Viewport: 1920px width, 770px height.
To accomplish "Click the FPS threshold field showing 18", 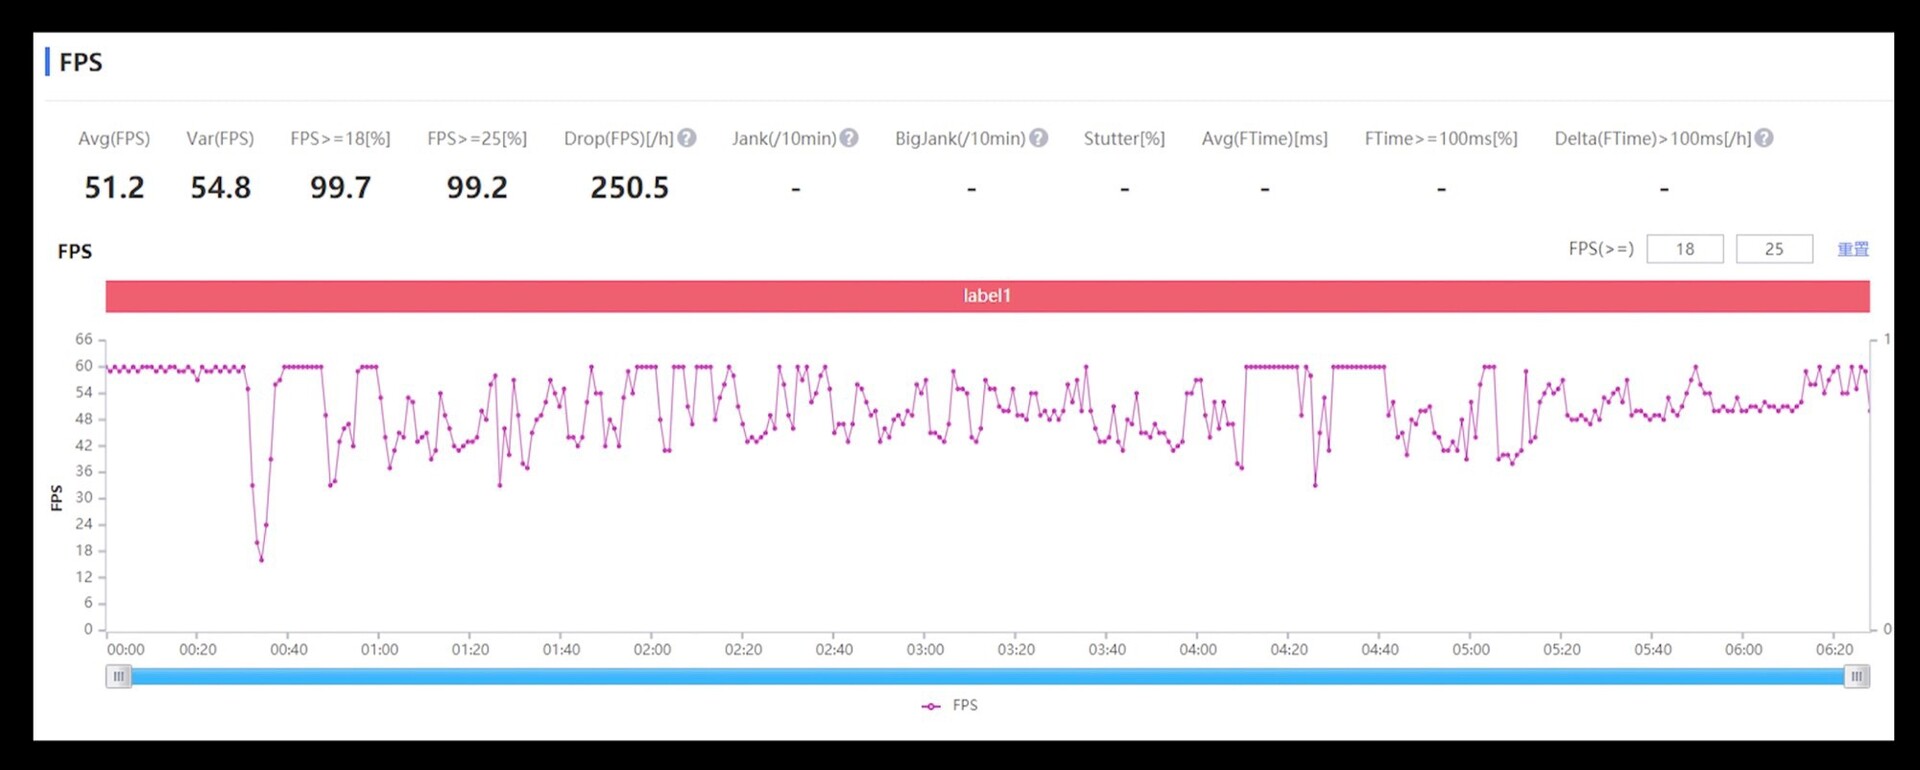I will (1685, 249).
